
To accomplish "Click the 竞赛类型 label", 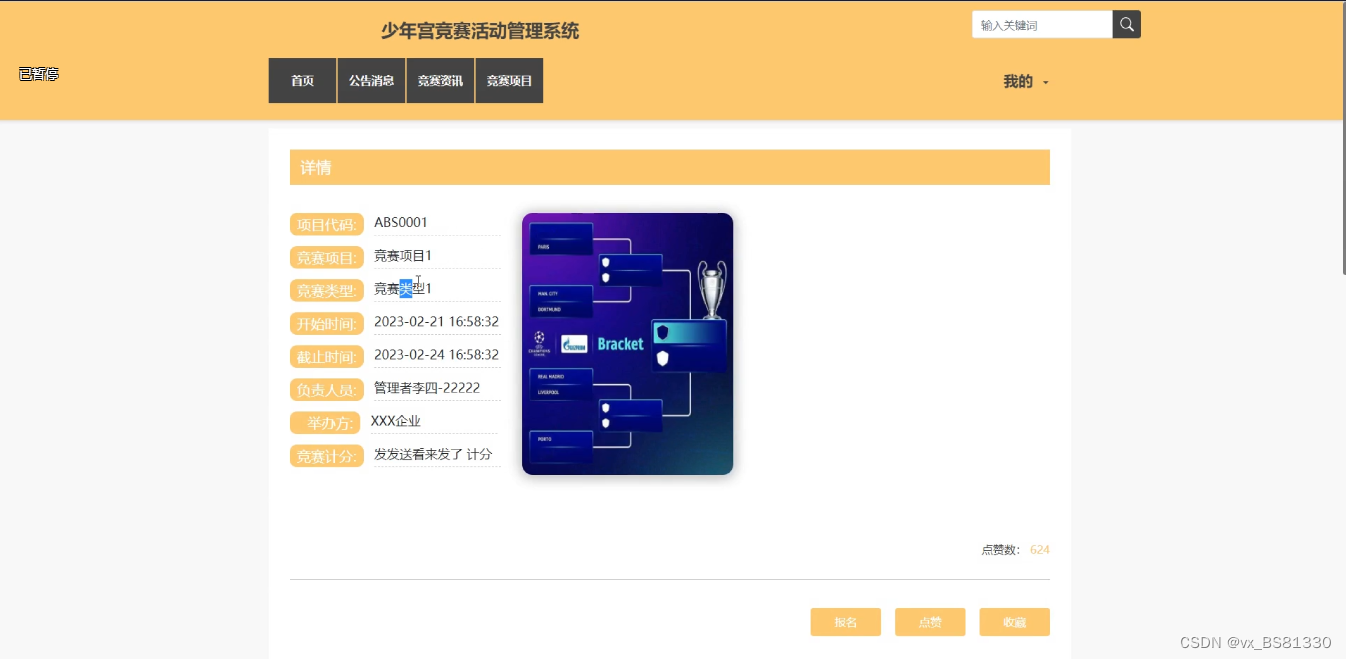I will pos(327,291).
